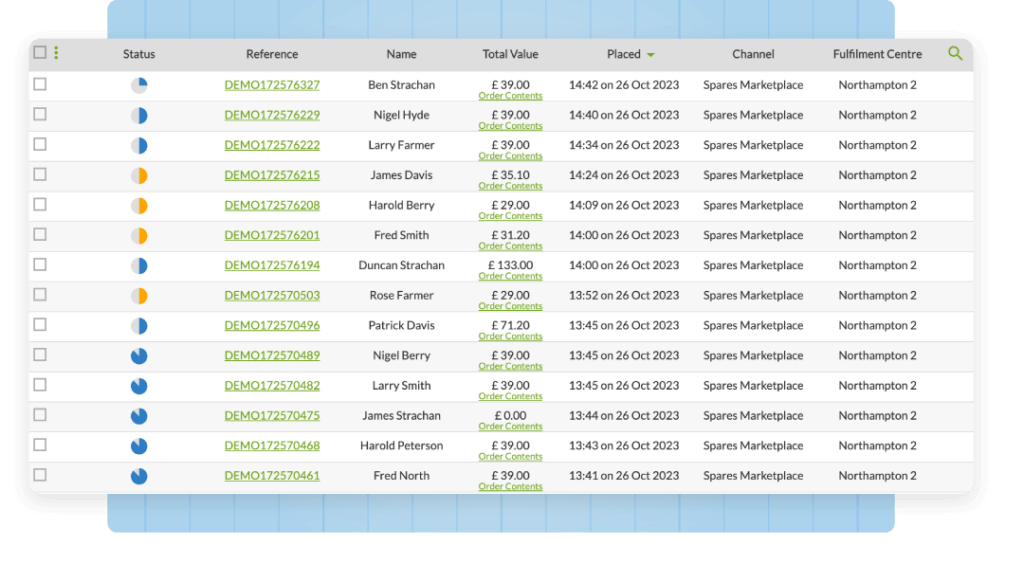1024x564 pixels.
Task: Select checkbox in Larry Farmer row
Action: coord(40,144)
